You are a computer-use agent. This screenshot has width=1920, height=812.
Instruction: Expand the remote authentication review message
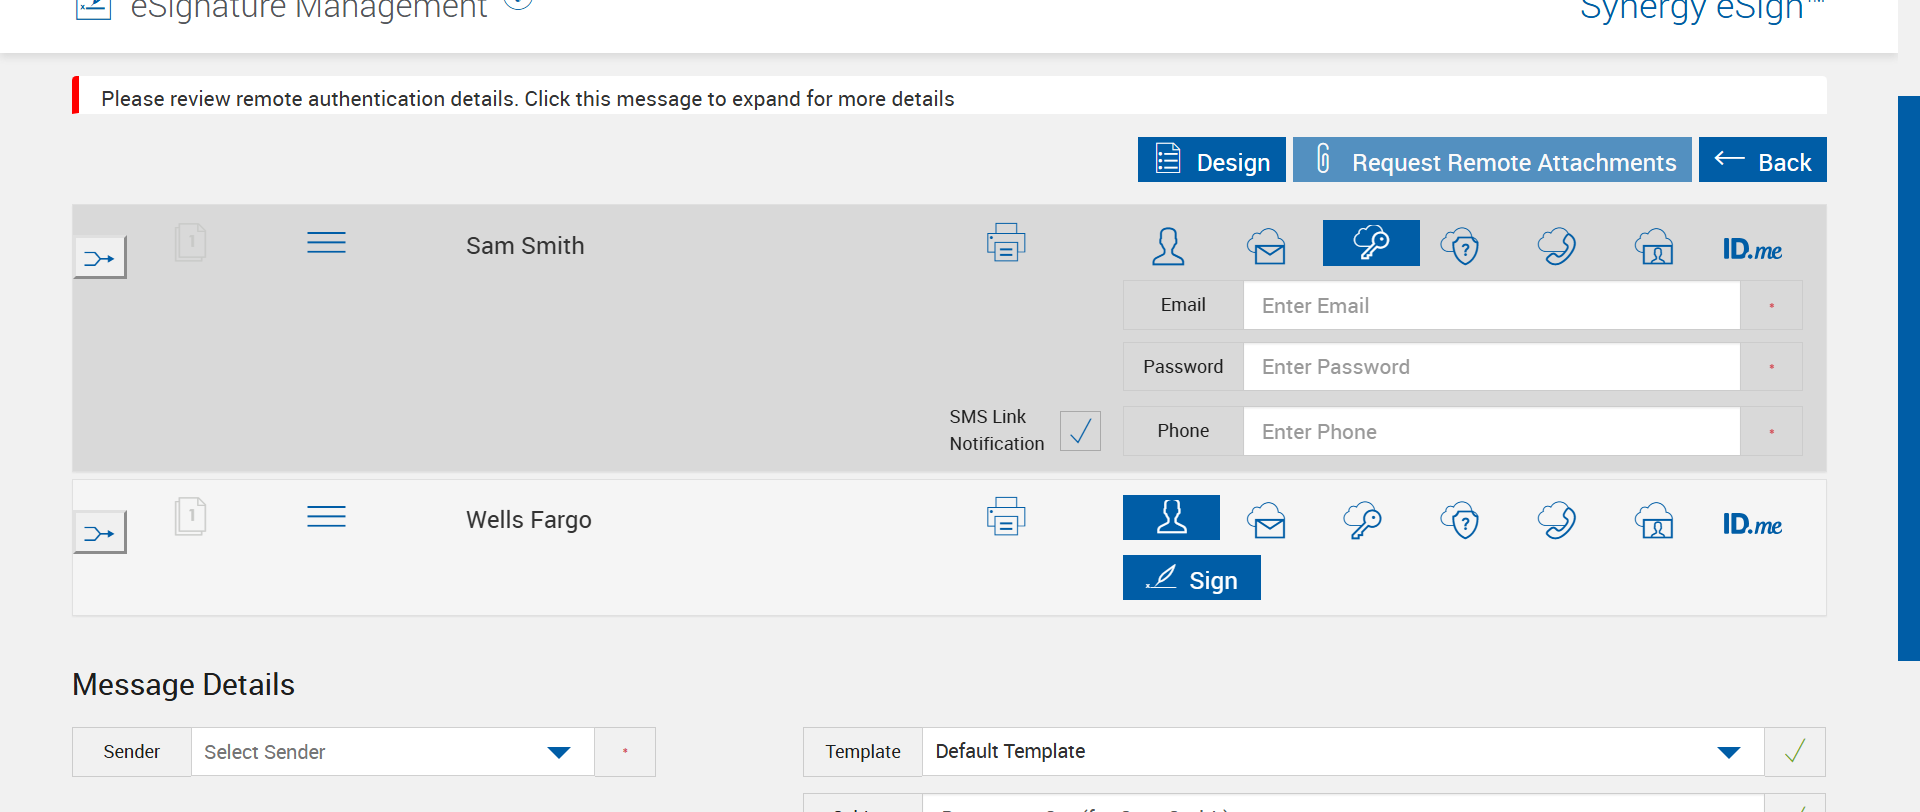[527, 99]
